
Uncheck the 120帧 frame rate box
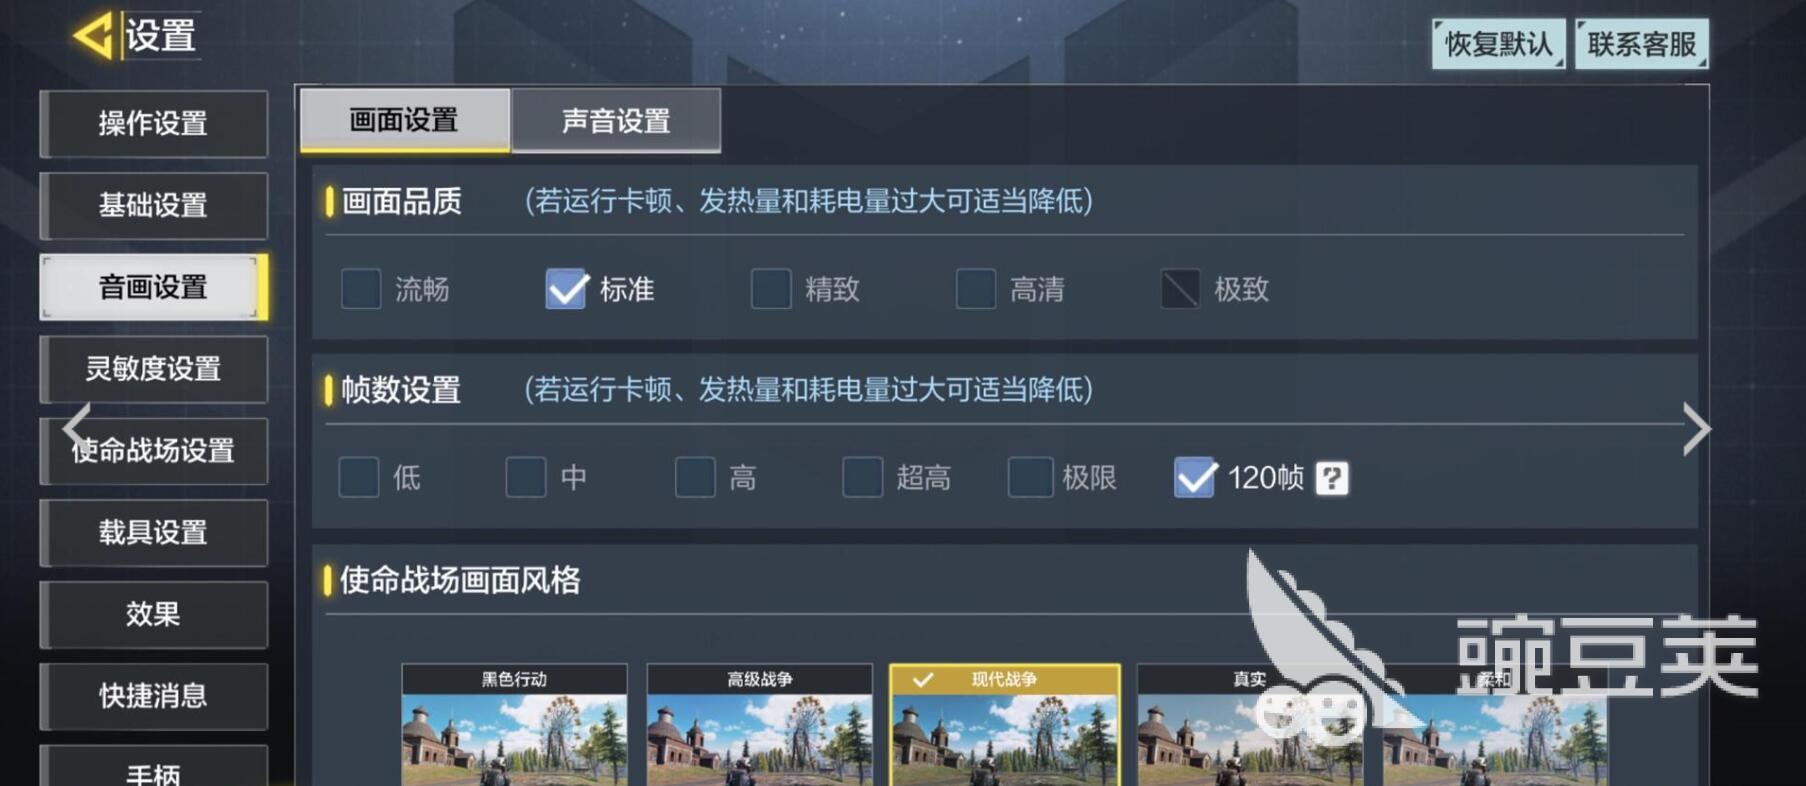coord(1195,477)
